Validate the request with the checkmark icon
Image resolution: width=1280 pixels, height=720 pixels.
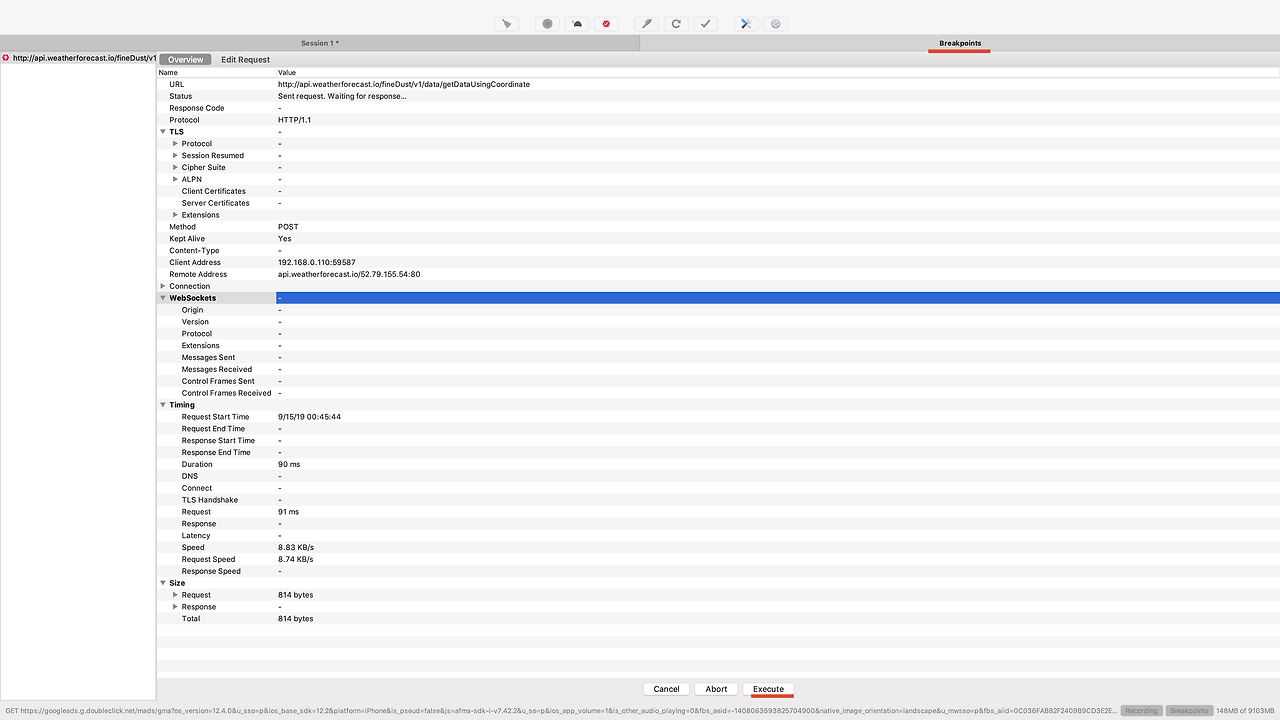[x=706, y=23]
